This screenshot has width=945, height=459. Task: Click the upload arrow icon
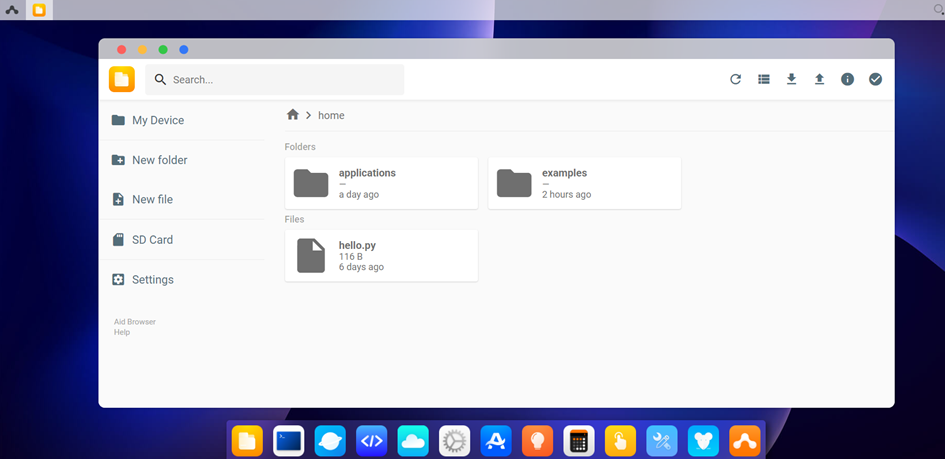pyautogui.click(x=819, y=79)
